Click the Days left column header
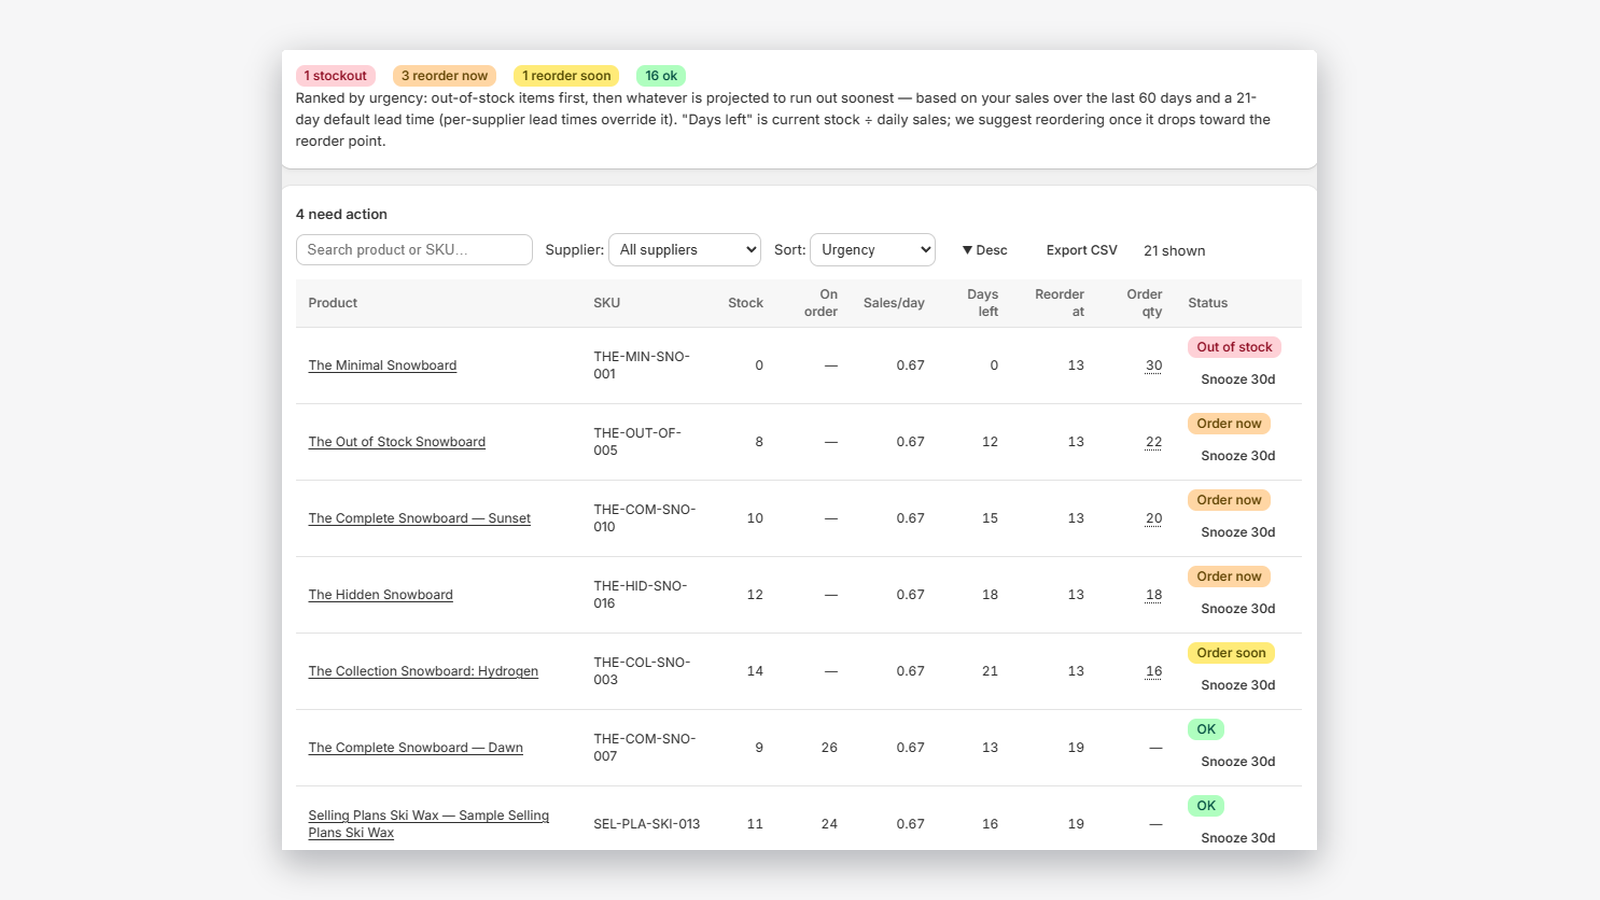Viewport: 1600px width, 900px height. (982, 303)
